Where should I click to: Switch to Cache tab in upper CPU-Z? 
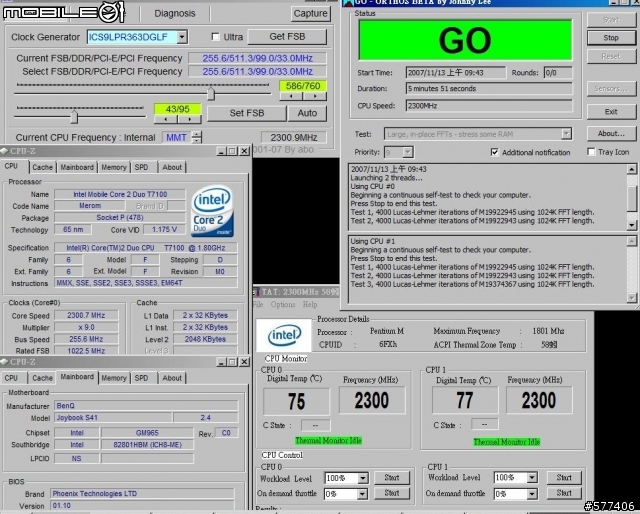pos(42,167)
